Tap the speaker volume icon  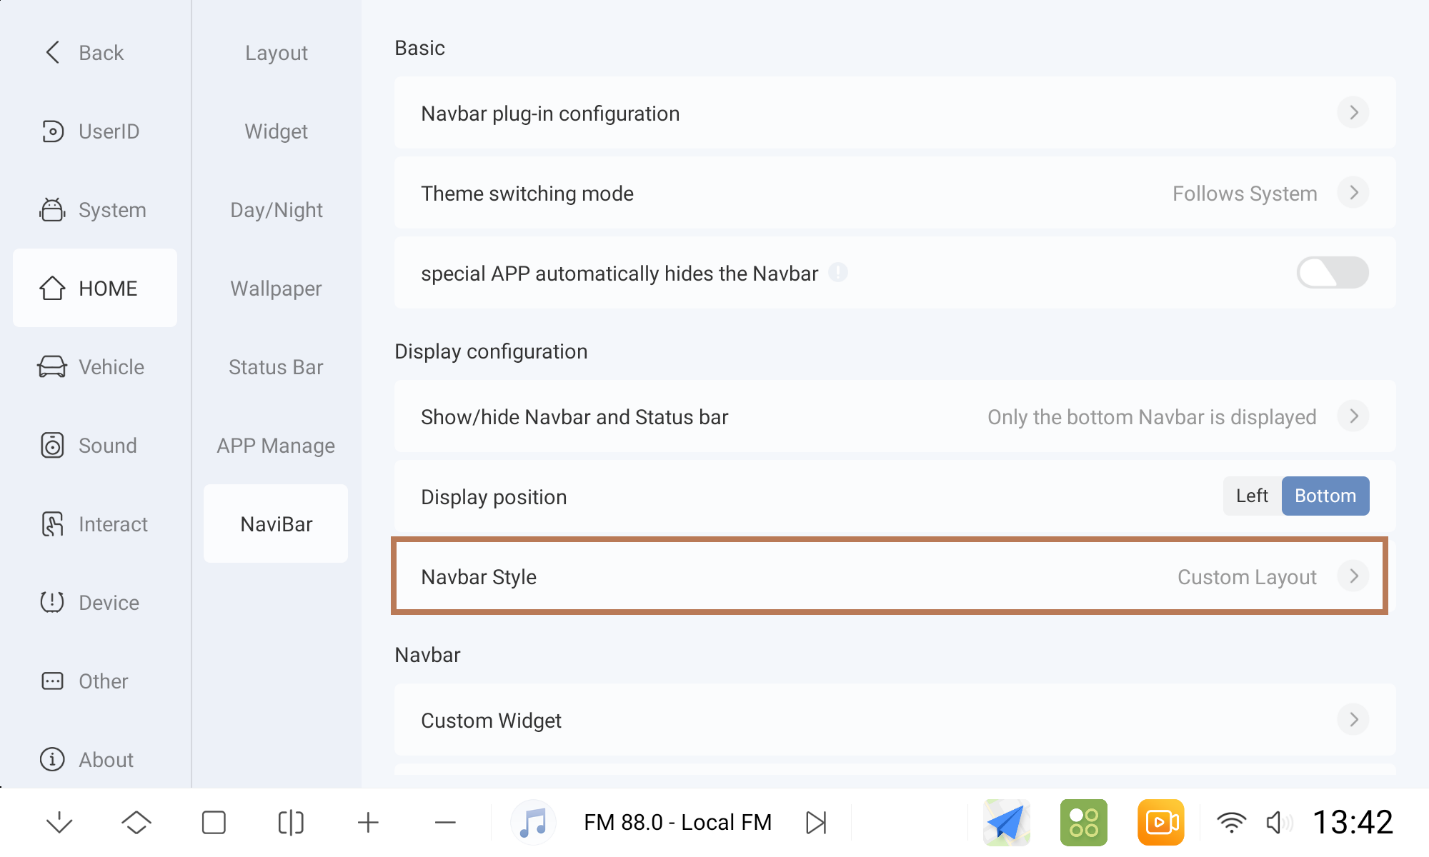(x=1278, y=822)
